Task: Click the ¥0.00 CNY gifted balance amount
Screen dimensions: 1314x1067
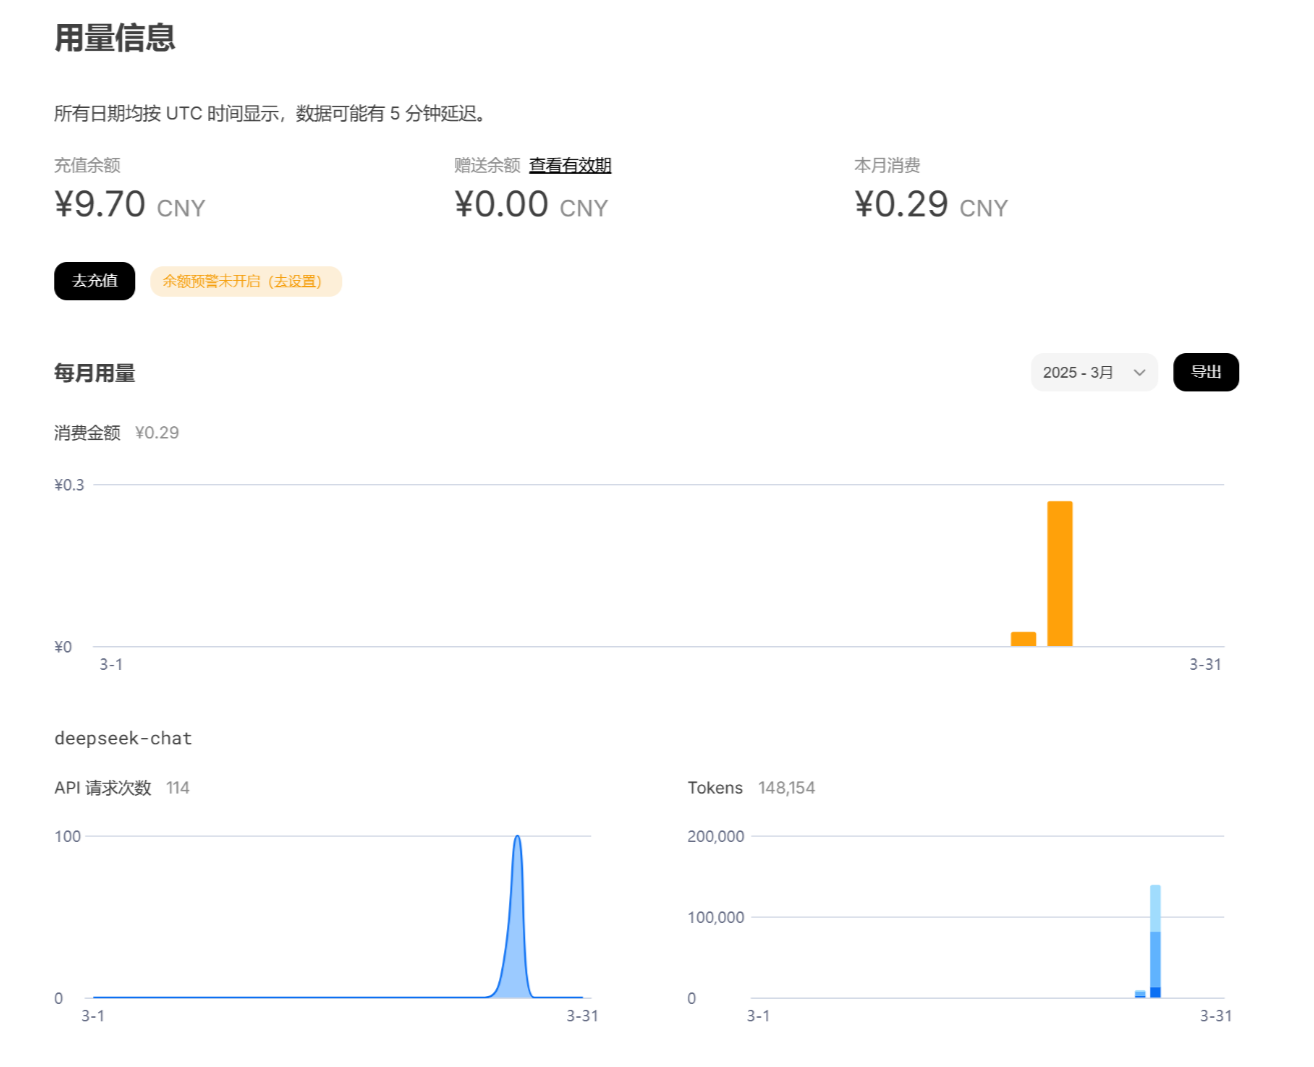Action: (530, 205)
